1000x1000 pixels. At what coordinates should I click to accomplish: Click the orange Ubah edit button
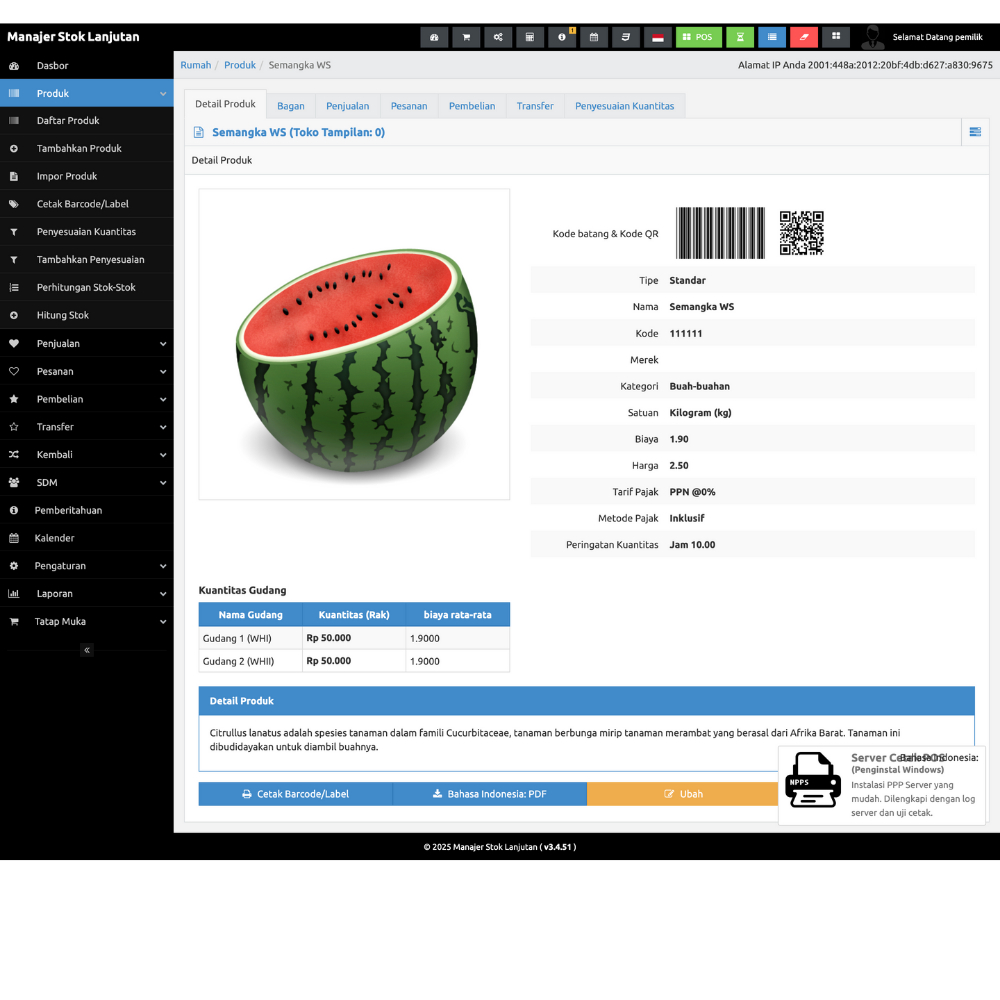pyautogui.click(x=683, y=794)
